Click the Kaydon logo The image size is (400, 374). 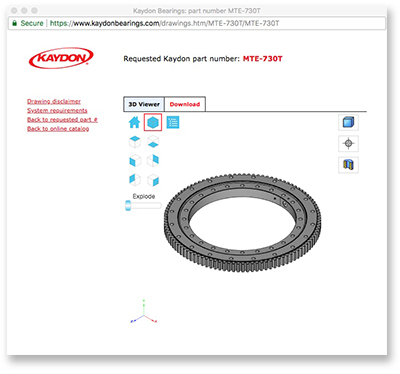[61, 58]
